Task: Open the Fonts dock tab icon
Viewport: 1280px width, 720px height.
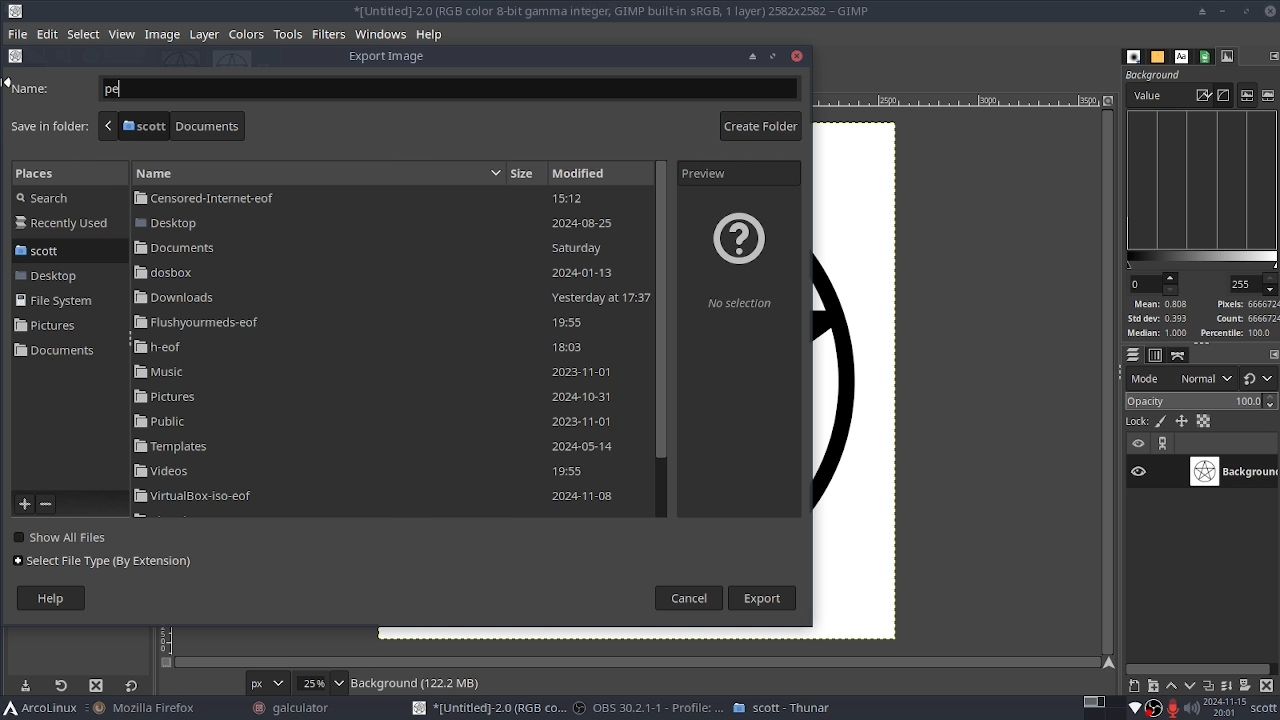Action: pyautogui.click(x=1181, y=57)
